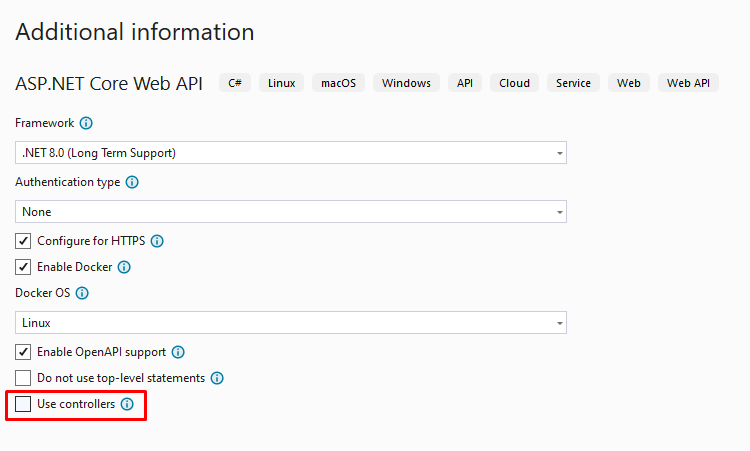Click the C# language tag
The image size is (750, 451).
click(x=235, y=83)
